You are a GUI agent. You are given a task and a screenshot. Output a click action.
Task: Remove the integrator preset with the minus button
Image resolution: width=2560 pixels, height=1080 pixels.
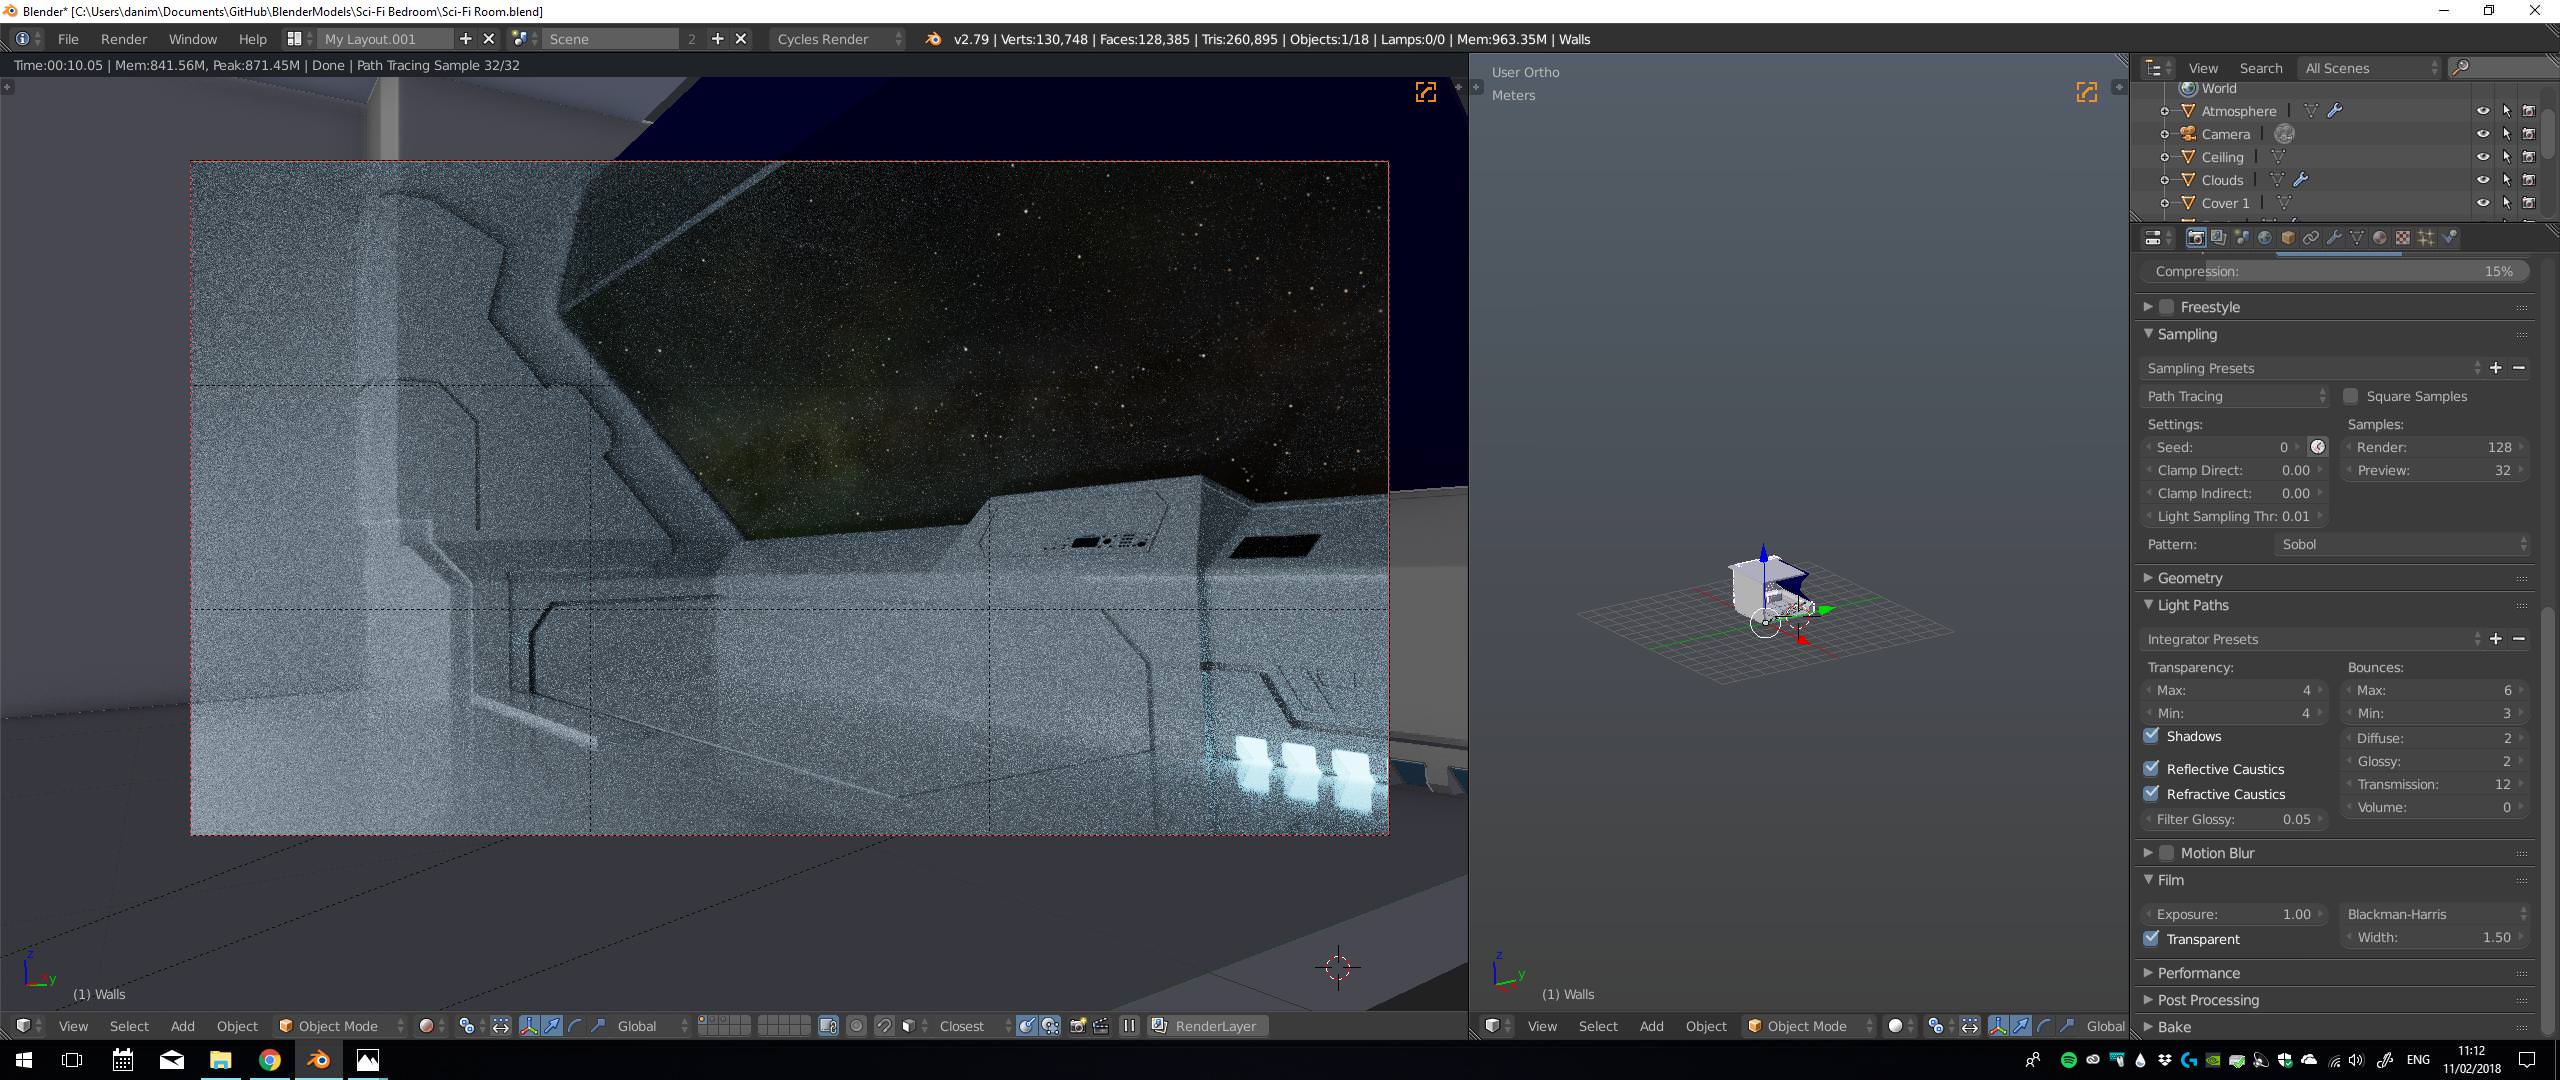[2519, 639]
